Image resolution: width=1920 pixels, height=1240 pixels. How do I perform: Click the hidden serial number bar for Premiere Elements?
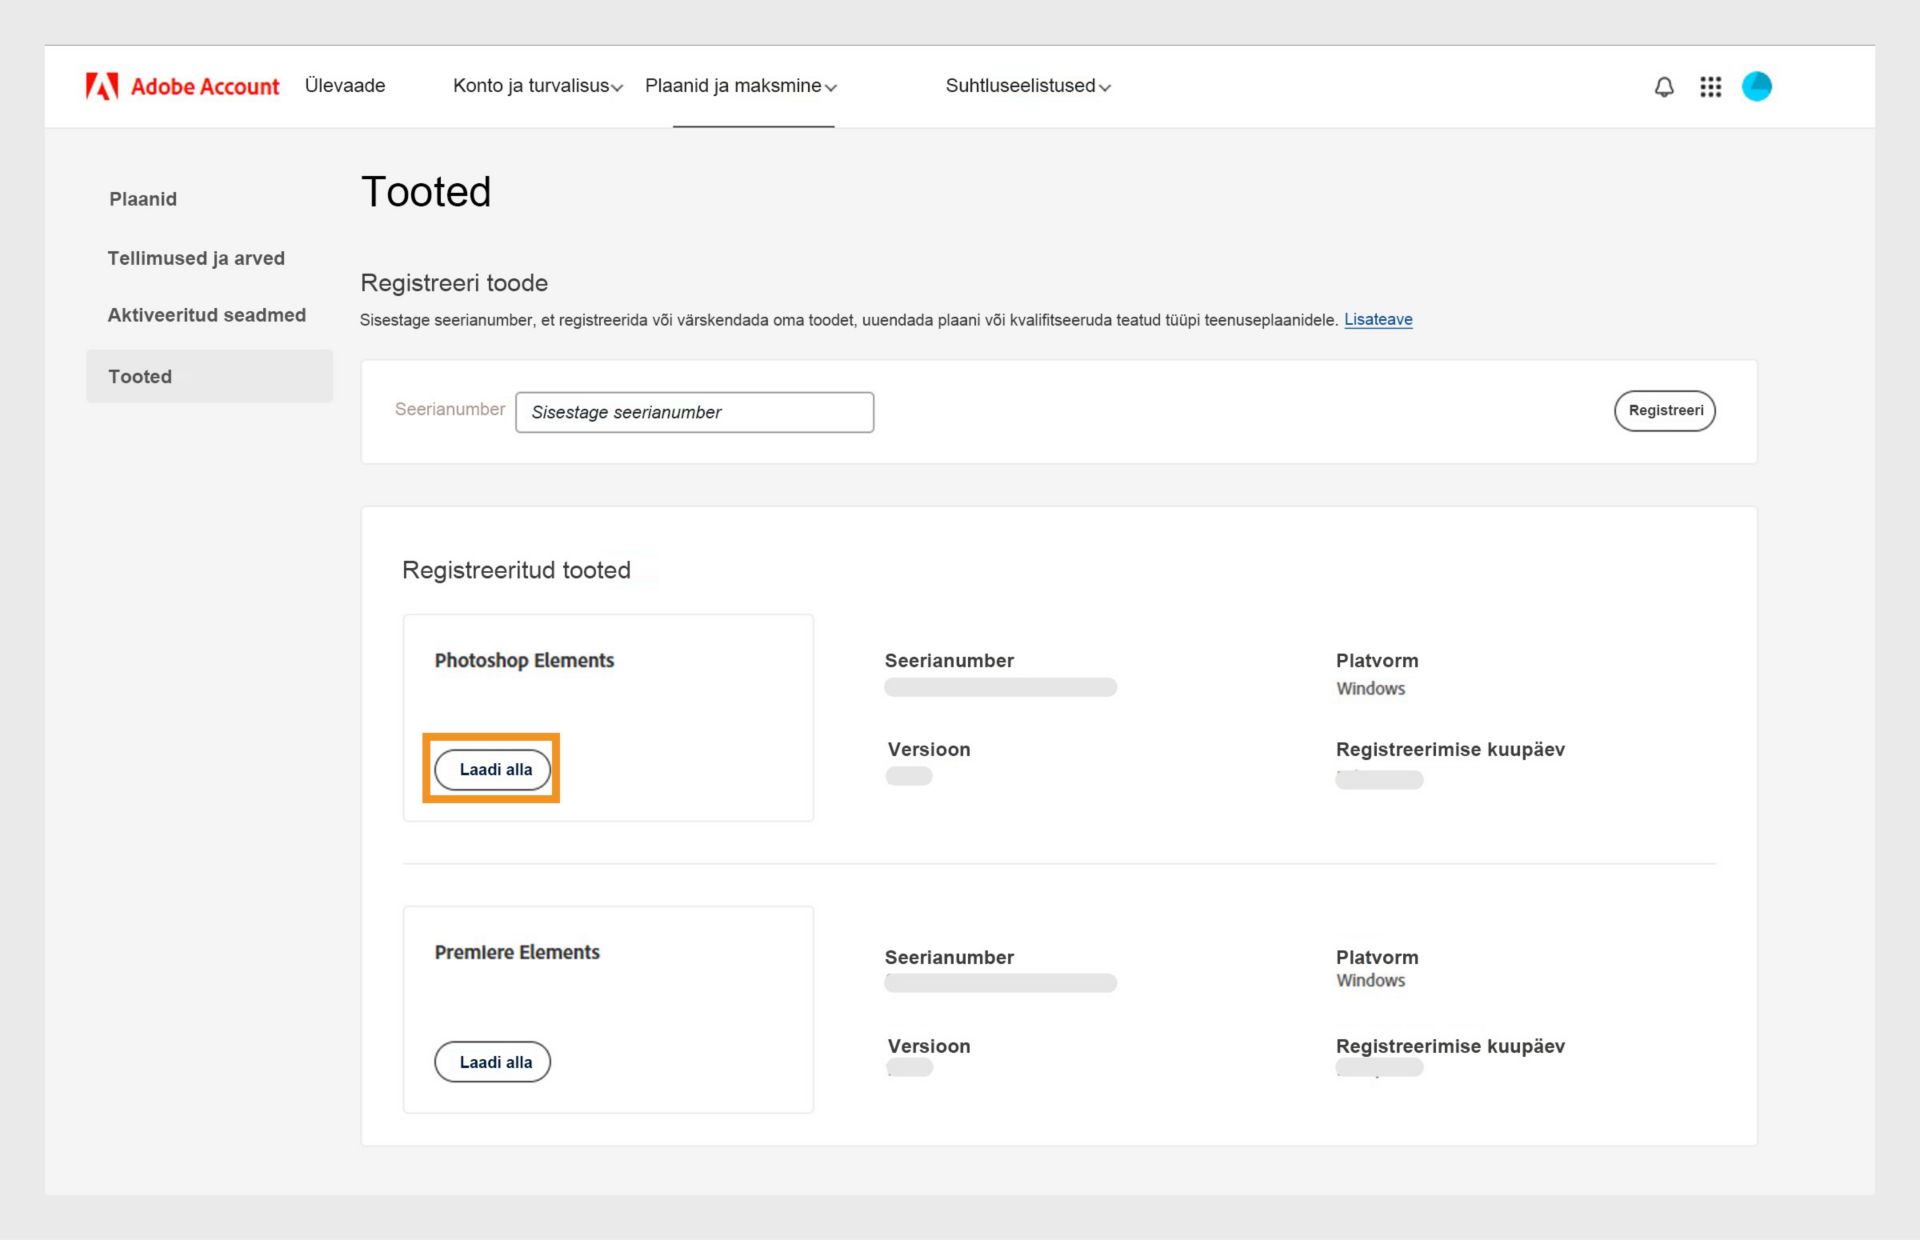[1000, 983]
